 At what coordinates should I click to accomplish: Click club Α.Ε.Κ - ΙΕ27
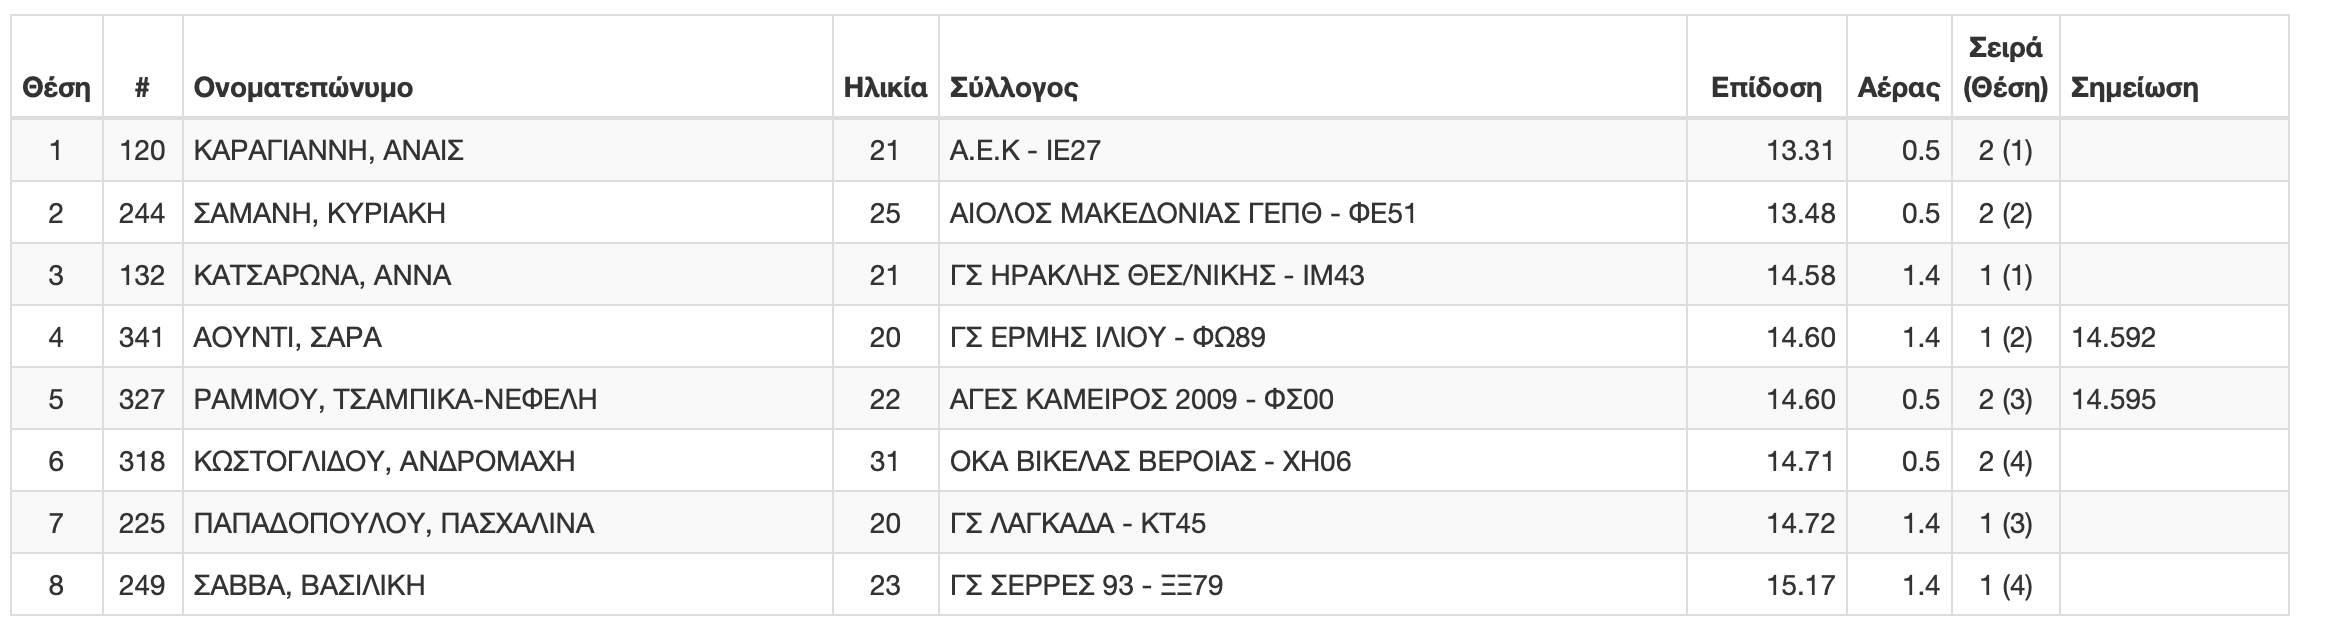tap(1025, 151)
